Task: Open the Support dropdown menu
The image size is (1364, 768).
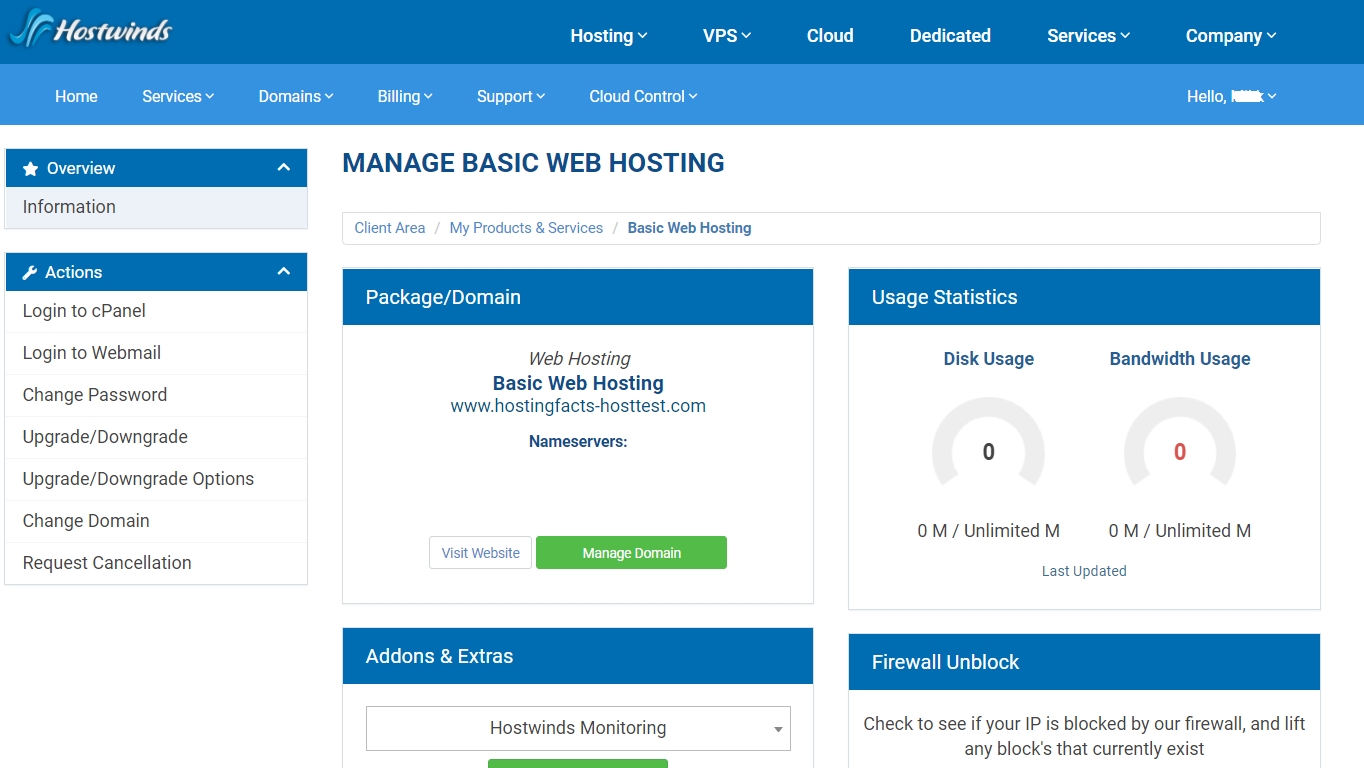Action: tap(511, 97)
